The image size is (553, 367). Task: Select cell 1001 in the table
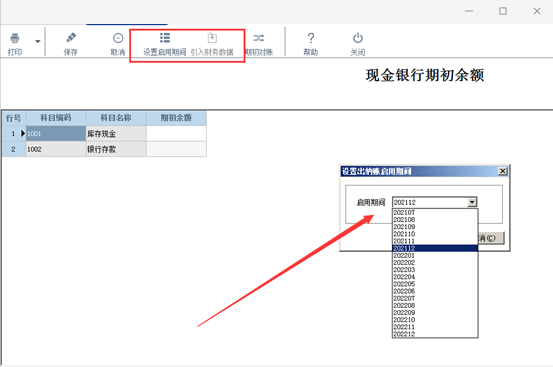56,134
